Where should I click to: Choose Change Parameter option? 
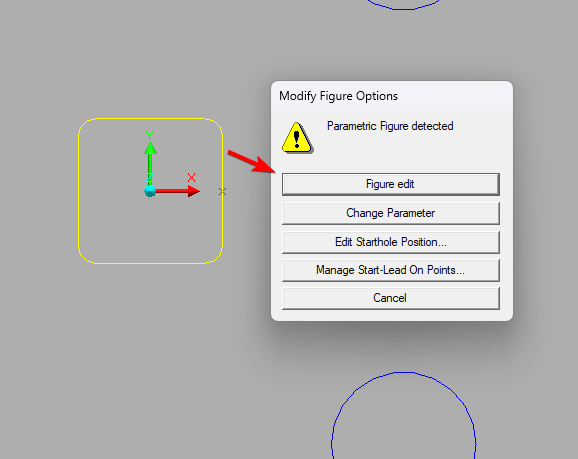(x=390, y=213)
